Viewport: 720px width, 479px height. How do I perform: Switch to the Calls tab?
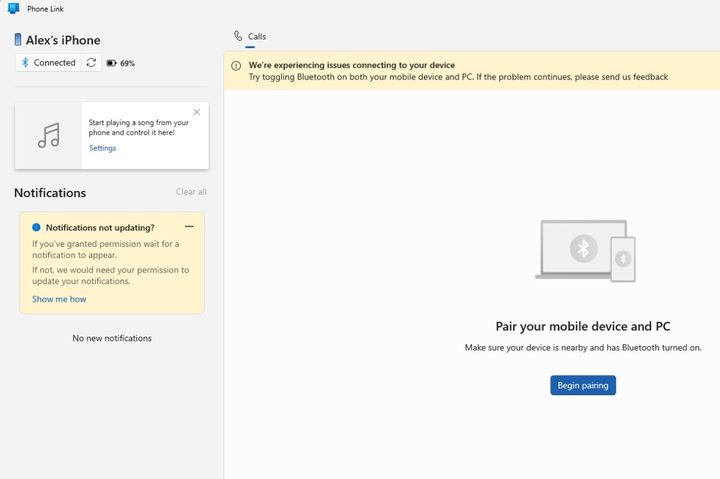coord(250,37)
